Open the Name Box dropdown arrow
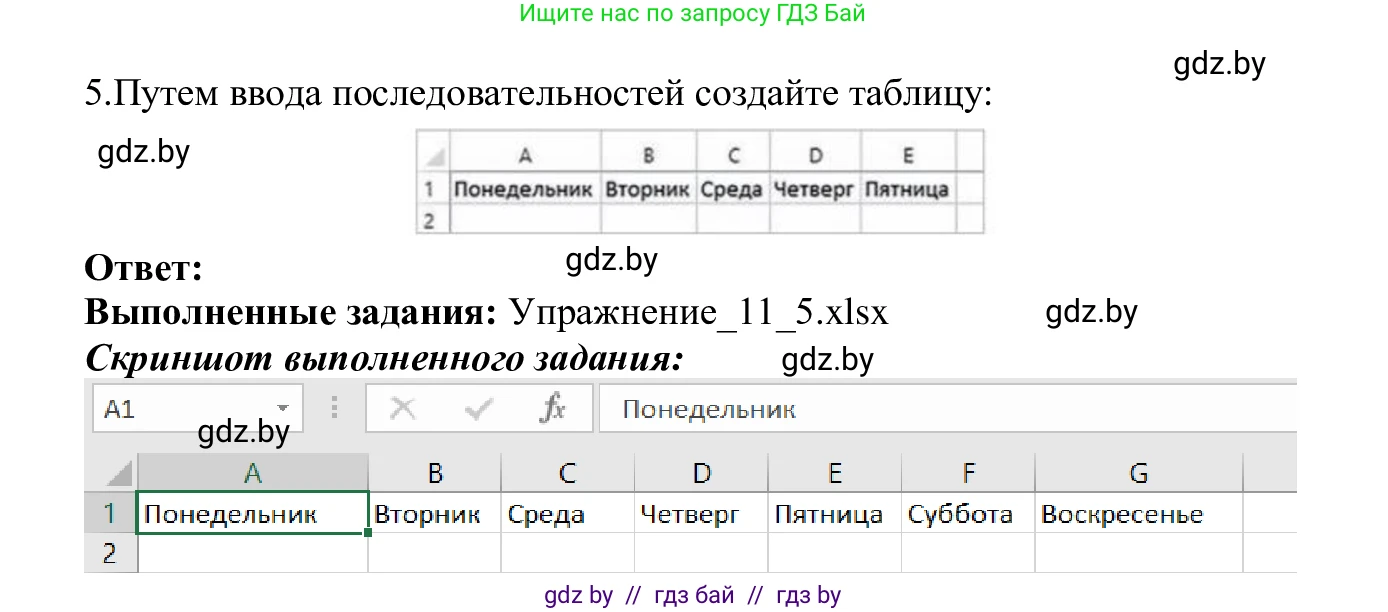The image size is (1388, 612). [283, 408]
